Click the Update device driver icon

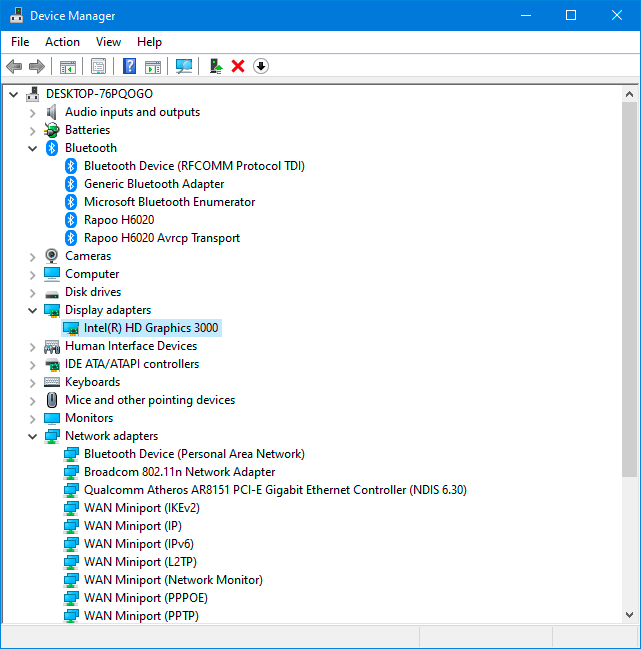coord(216,66)
